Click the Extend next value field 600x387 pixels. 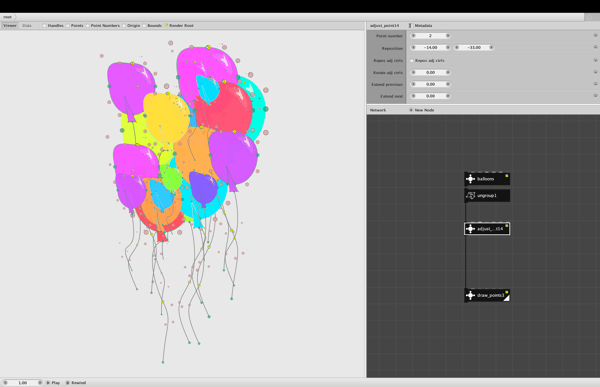(430, 96)
